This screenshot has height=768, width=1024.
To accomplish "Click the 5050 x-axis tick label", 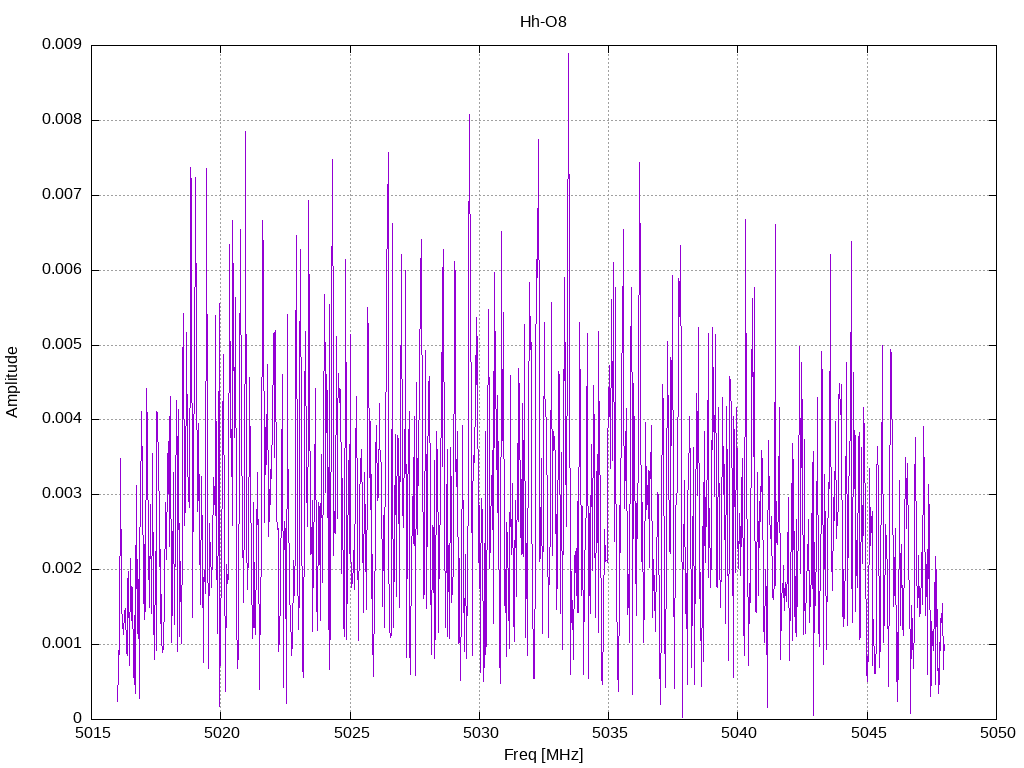I will tap(997, 733).
